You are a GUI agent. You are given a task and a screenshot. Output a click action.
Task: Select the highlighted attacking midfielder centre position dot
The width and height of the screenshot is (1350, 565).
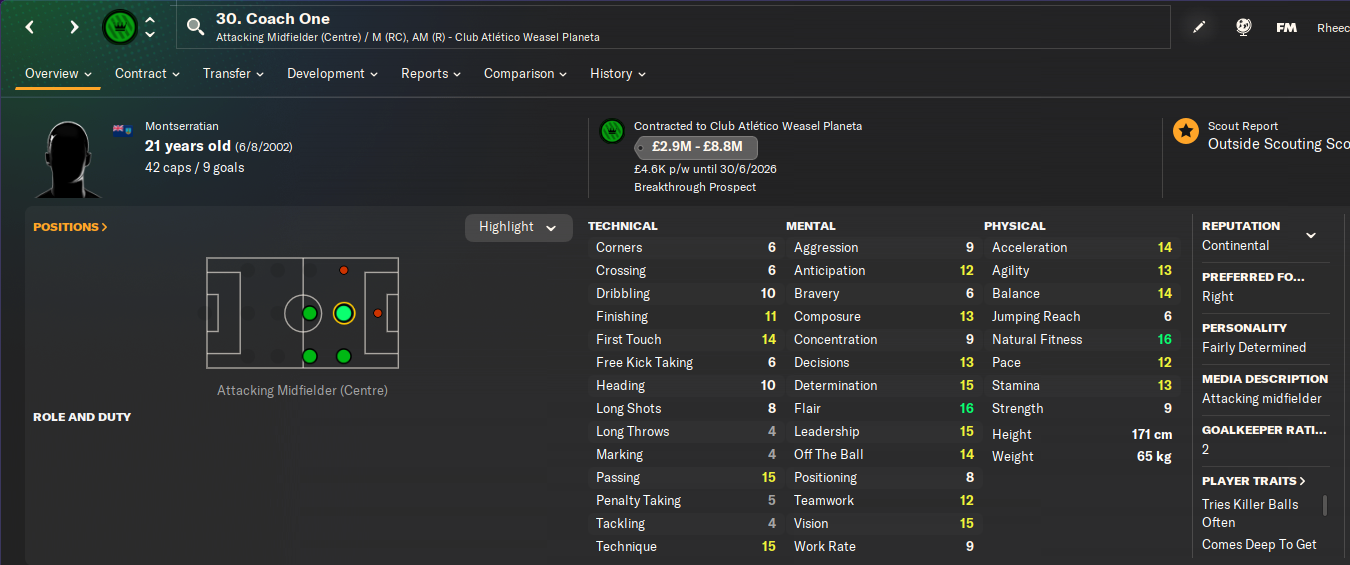pos(343,314)
